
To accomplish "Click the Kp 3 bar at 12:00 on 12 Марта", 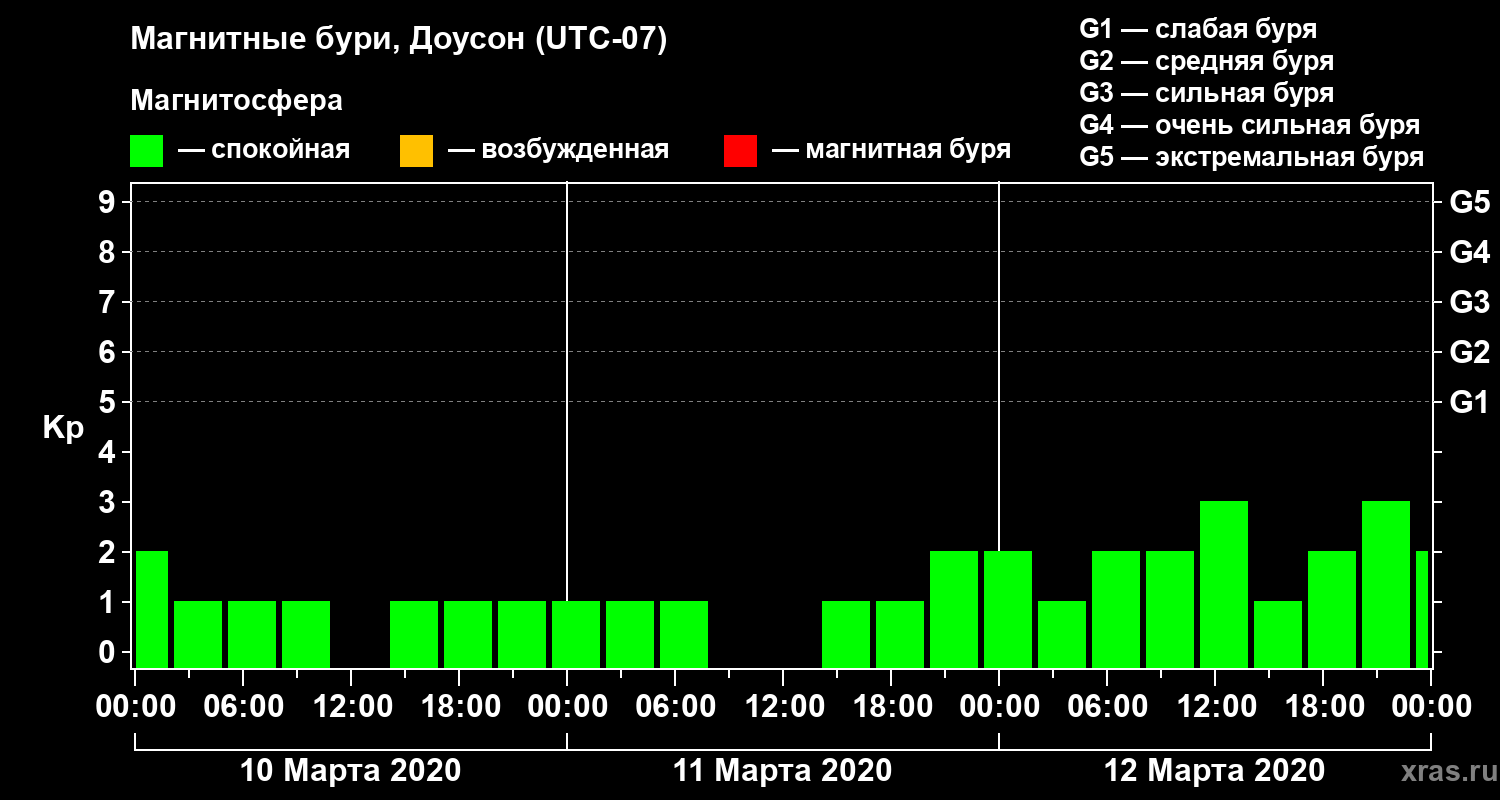I will 1224,585.
